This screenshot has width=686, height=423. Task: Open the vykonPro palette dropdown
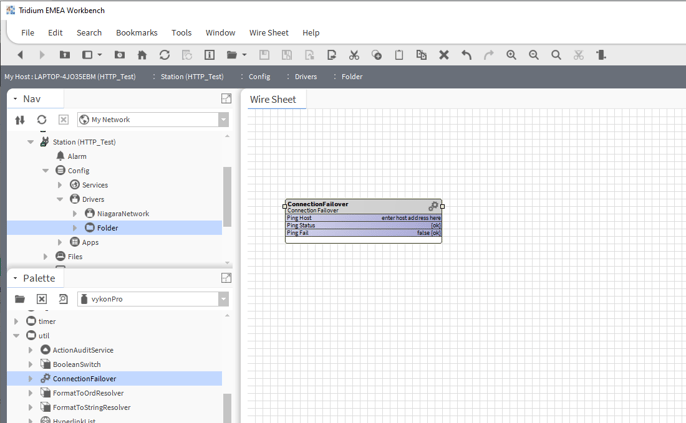[223, 299]
